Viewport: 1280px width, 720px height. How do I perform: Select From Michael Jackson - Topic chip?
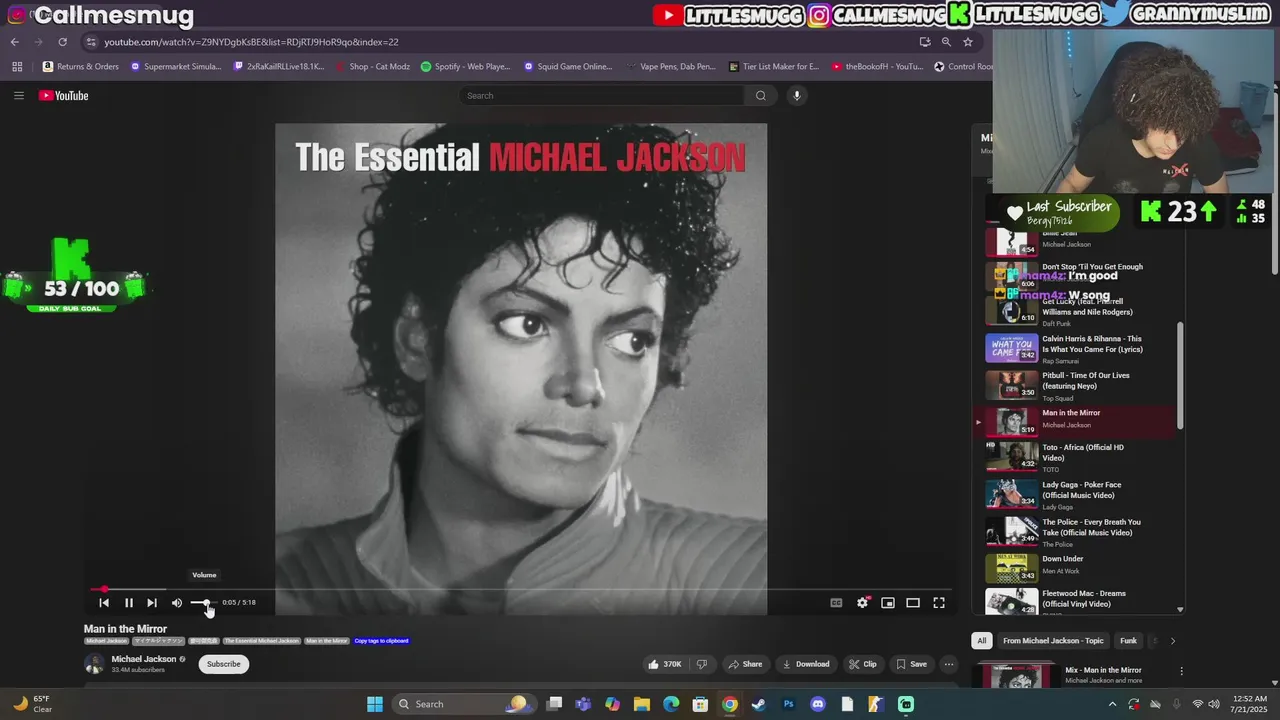[1053, 641]
